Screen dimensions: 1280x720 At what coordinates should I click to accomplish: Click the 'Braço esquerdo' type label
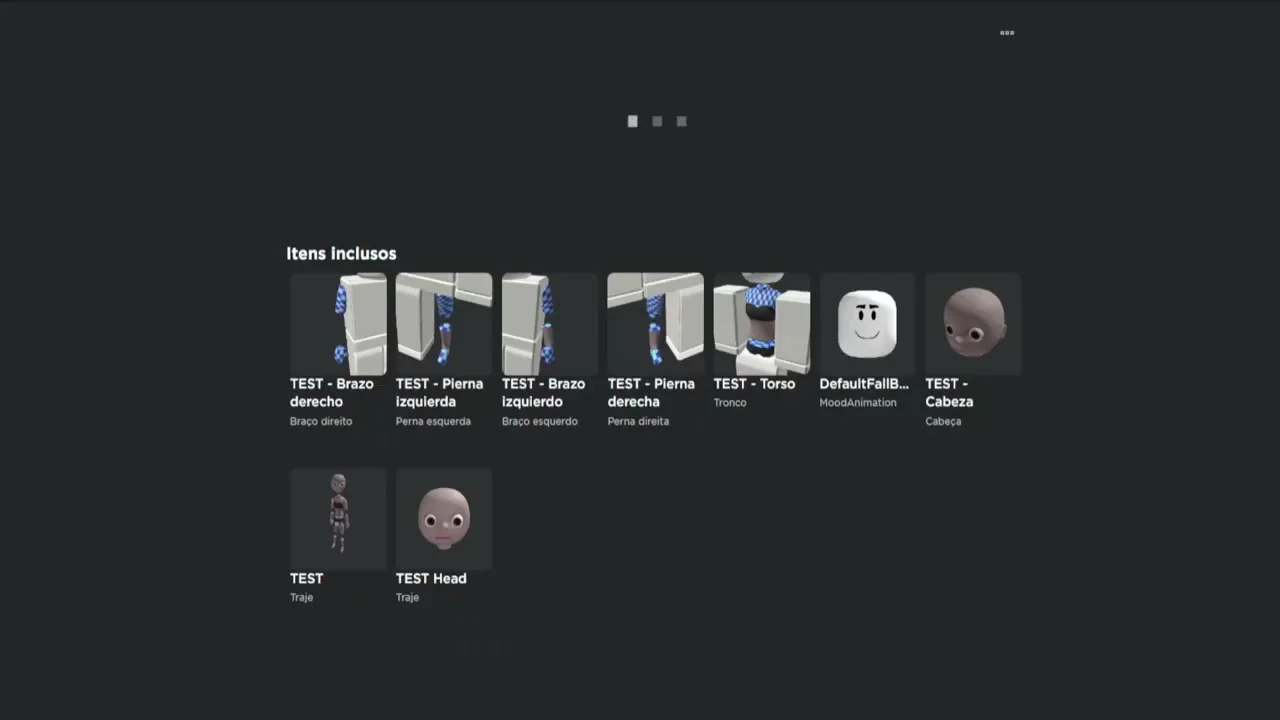click(x=540, y=421)
